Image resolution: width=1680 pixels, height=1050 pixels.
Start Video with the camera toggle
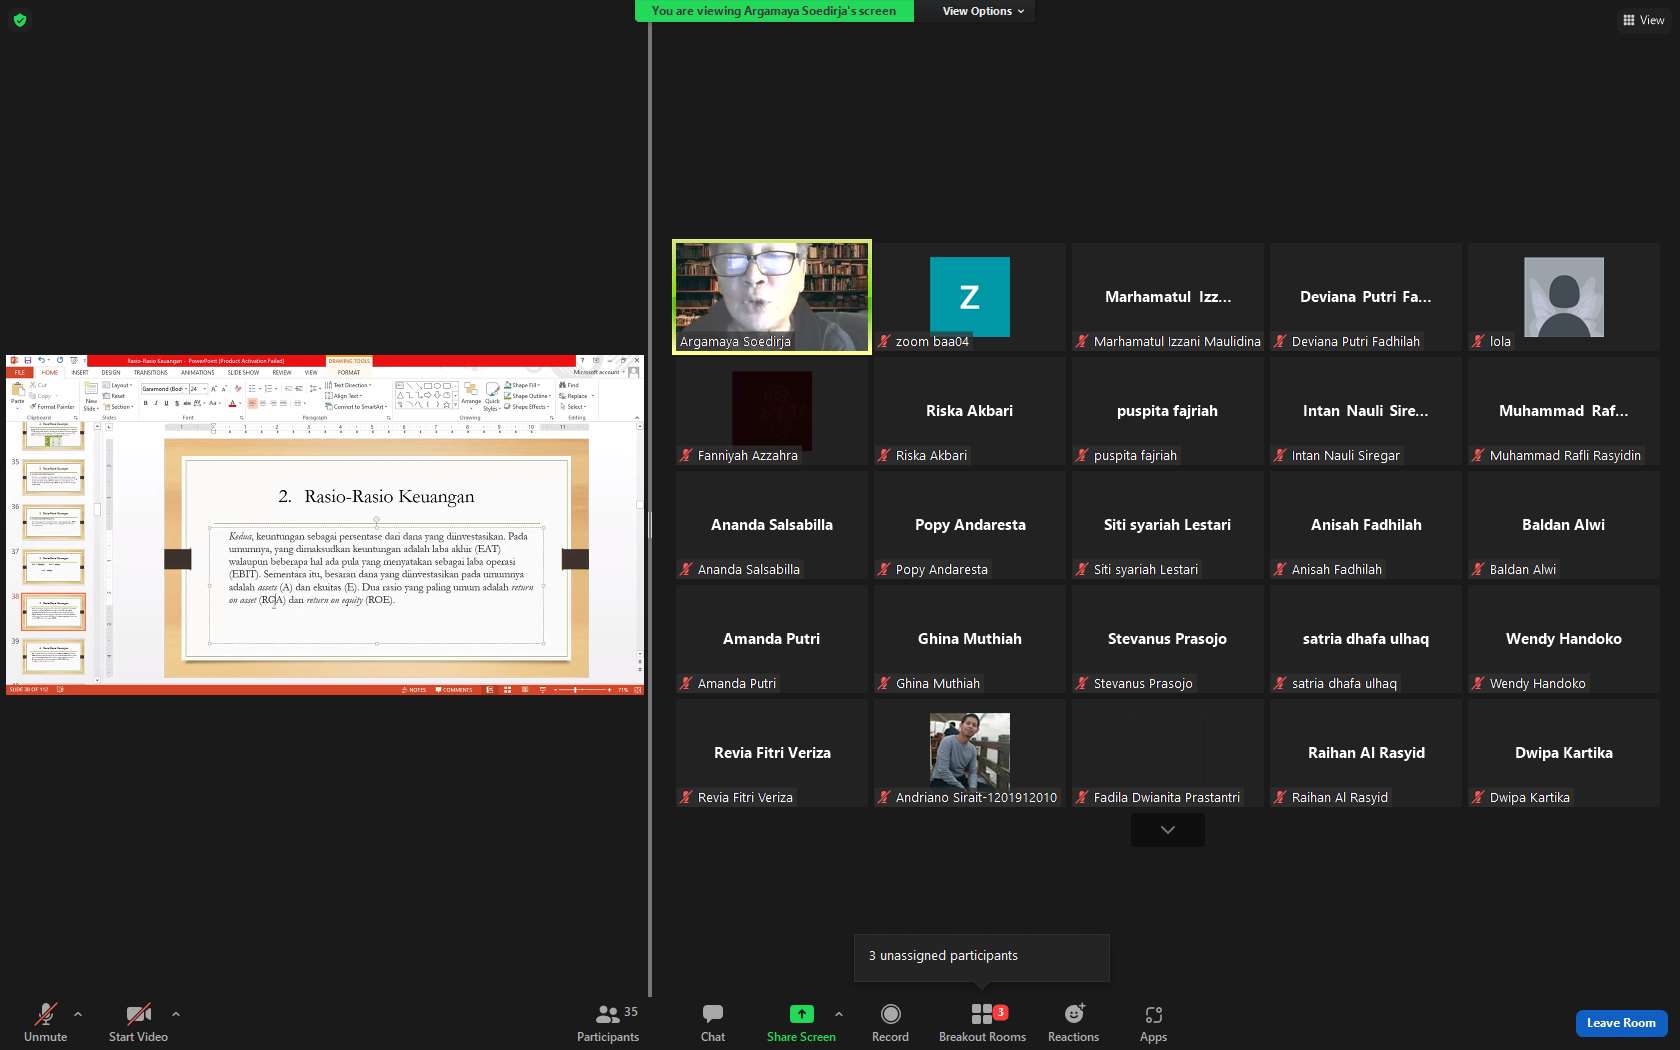coord(138,1022)
